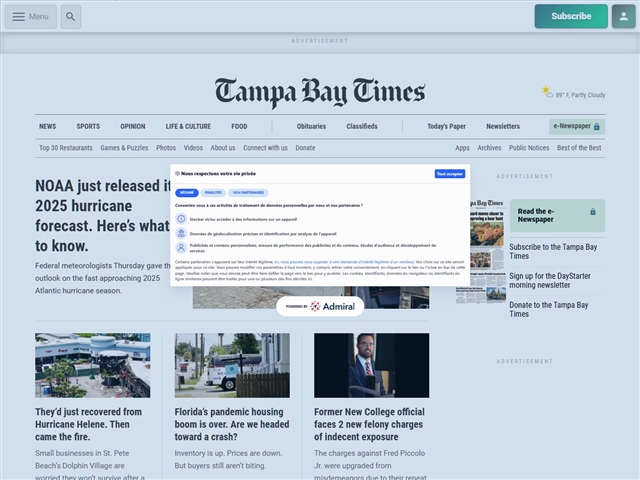This screenshot has width=640, height=480.
Task: Open the Videos link
Action: pos(193,148)
